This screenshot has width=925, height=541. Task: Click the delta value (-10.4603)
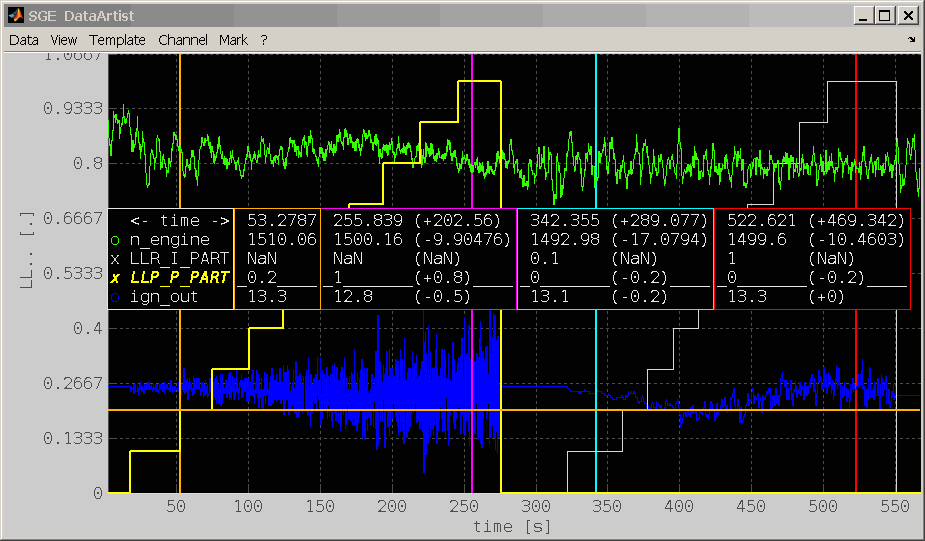coord(856,240)
